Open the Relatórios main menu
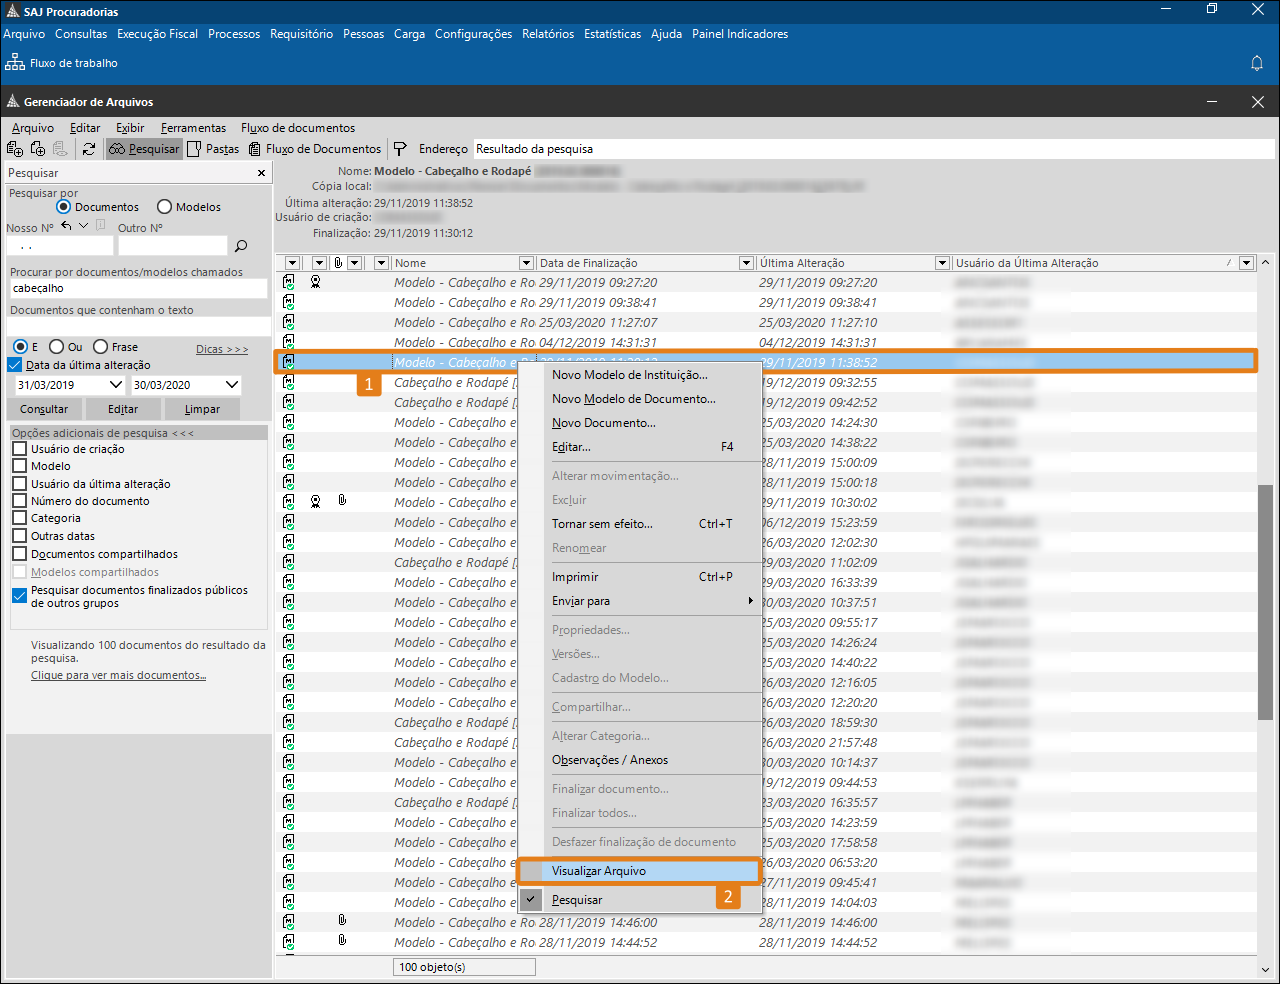The image size is (1280, 984). click(548, 34)
